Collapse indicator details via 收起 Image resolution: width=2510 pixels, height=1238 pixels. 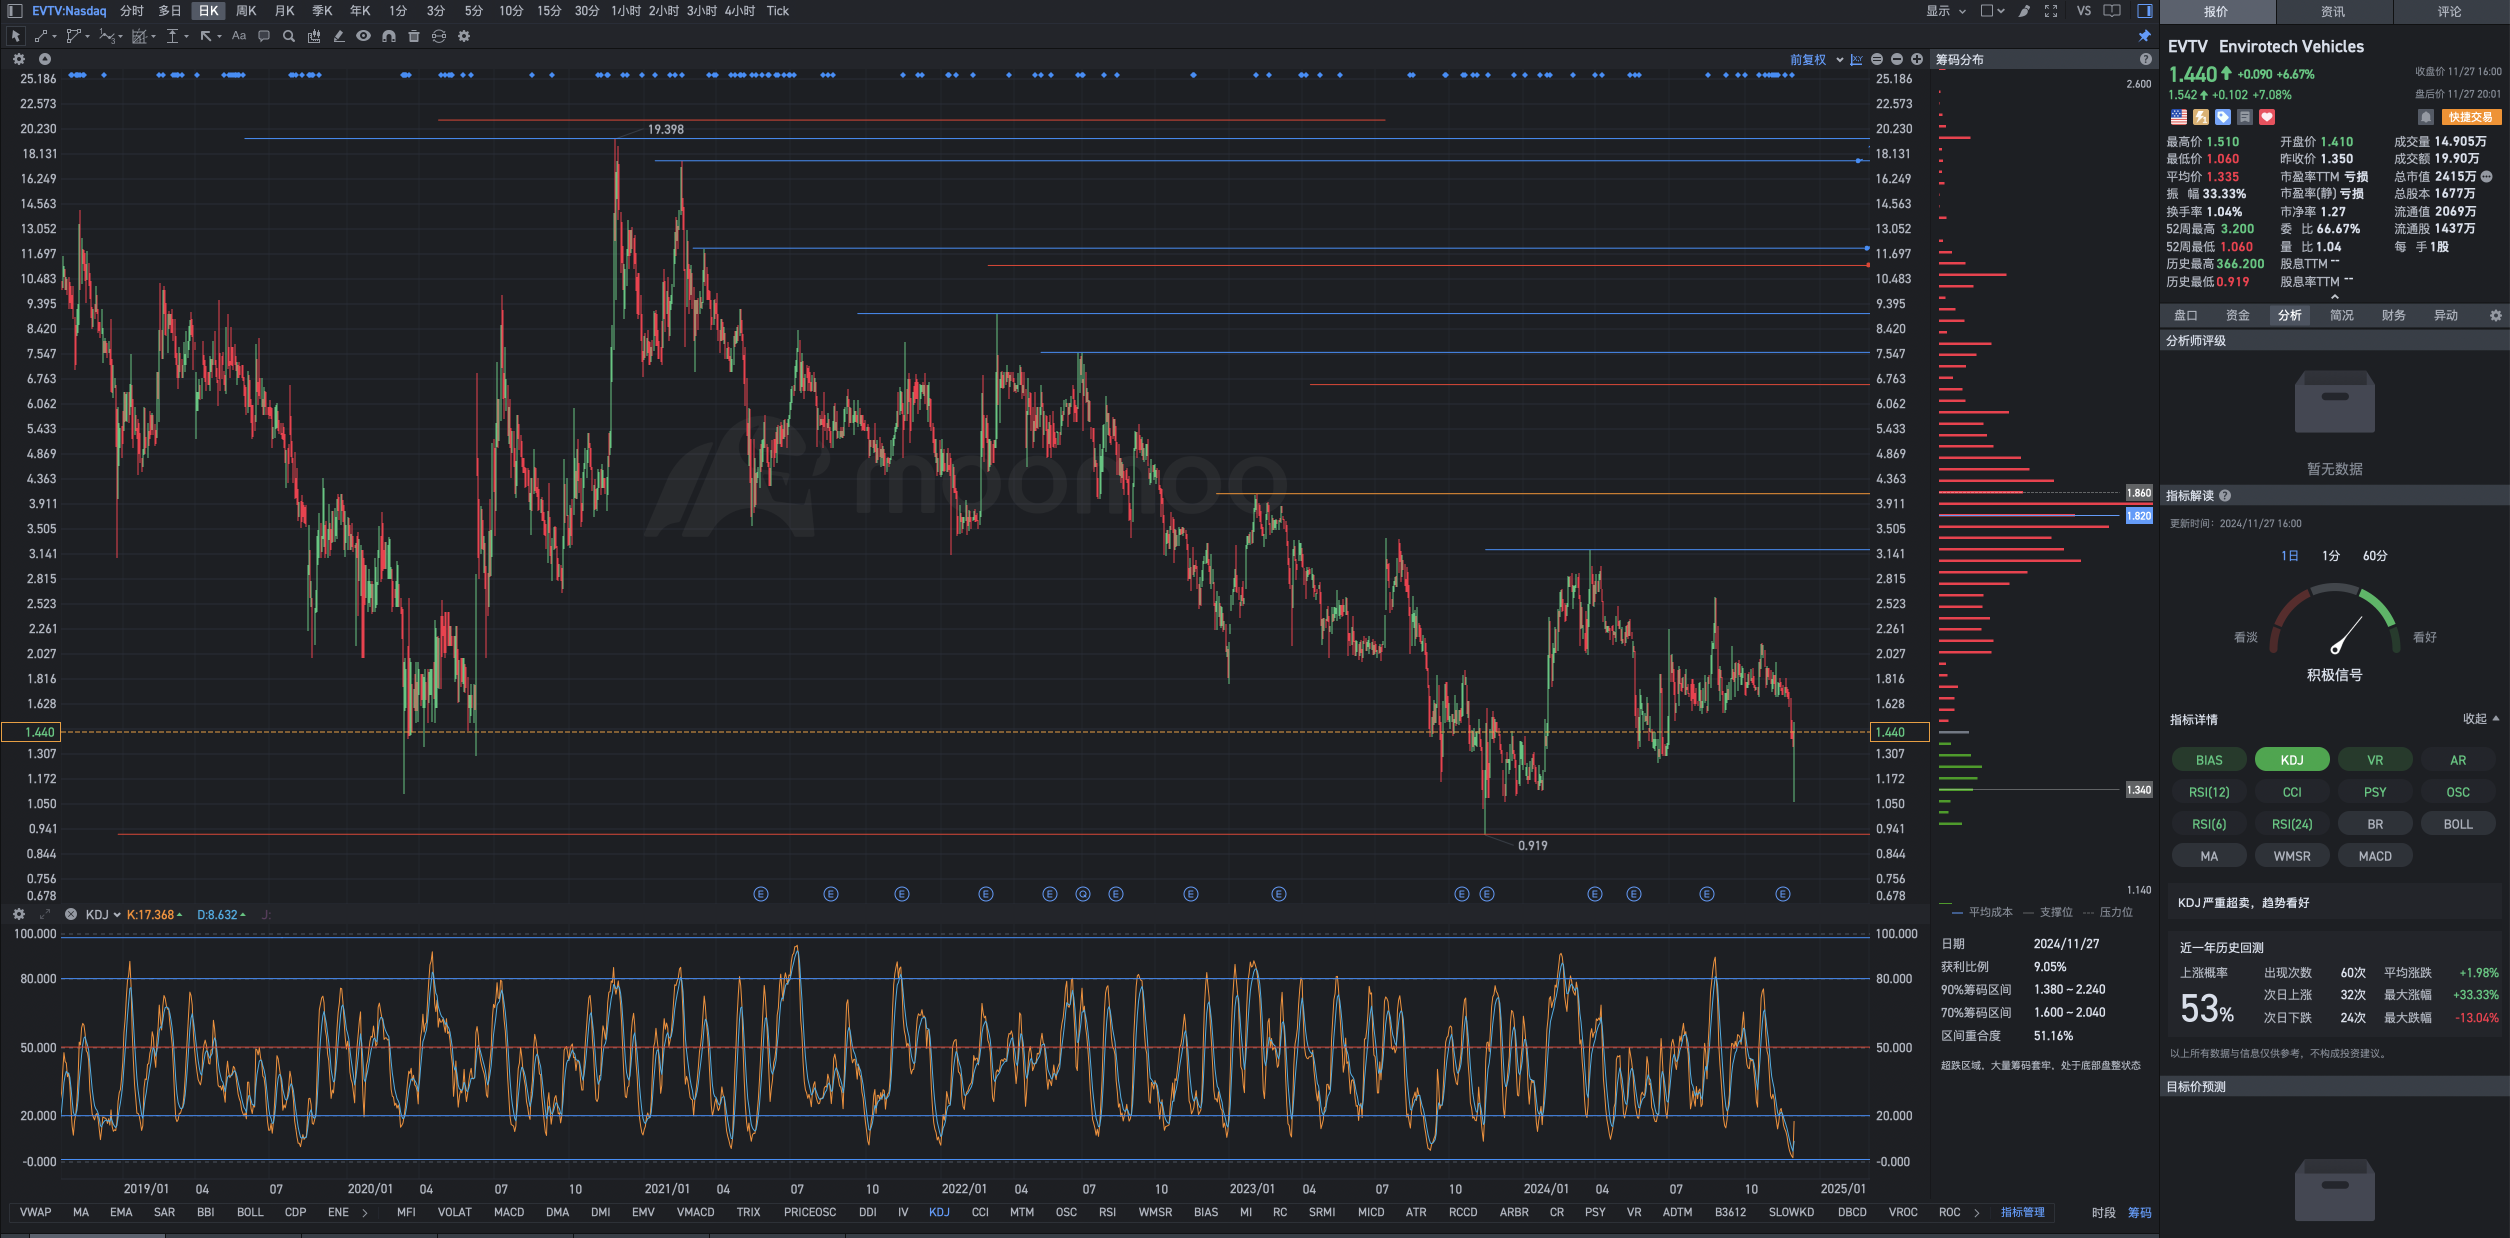pos(2481,719)
